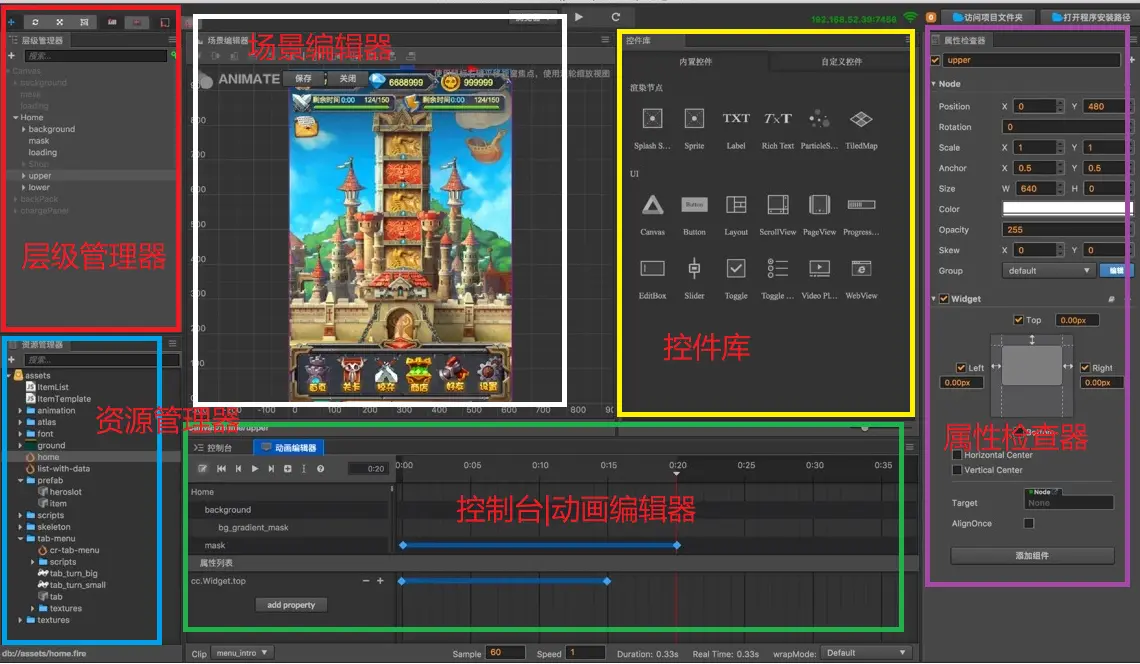
Task: Click the blue 编辑 group edit button
Action: (1115, 271)
